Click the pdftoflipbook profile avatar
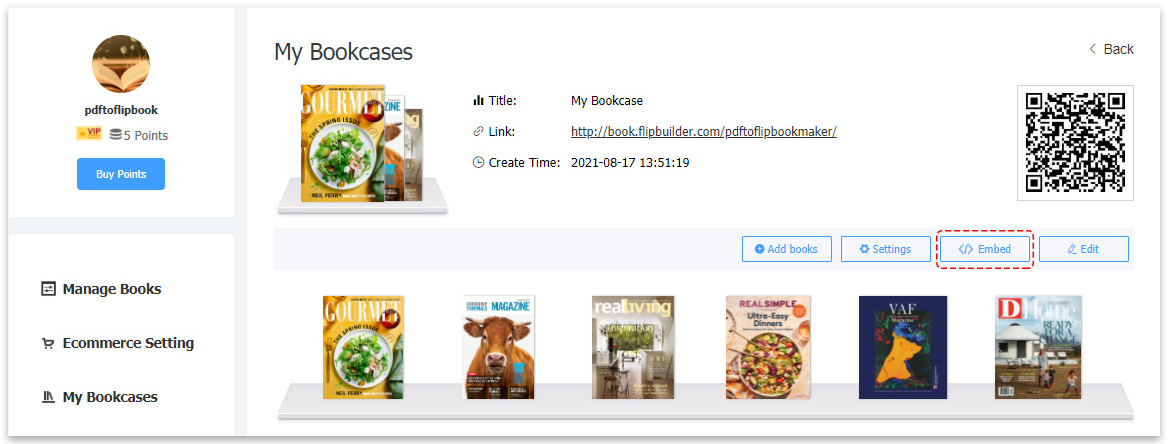Screen dimensions: 1172x444 (121, 64)
